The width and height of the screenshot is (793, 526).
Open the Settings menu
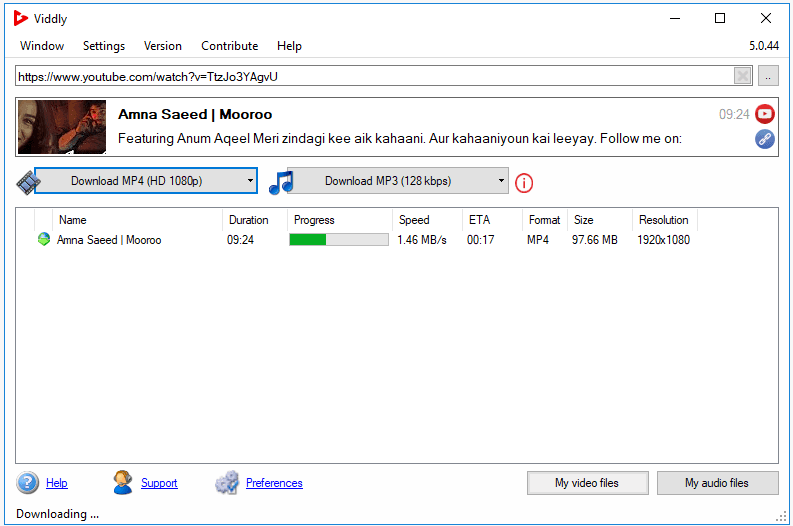(104, 46)
